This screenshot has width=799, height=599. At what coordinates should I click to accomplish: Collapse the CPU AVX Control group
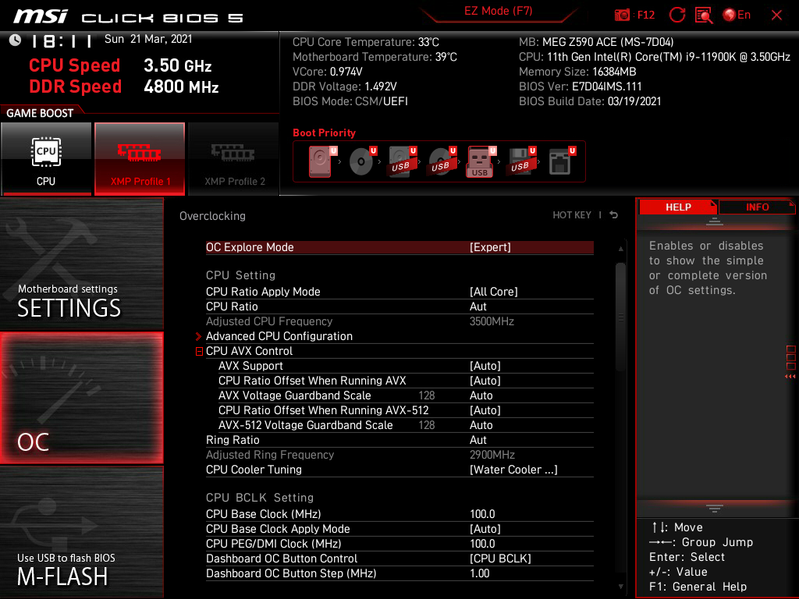pos(199,351)
